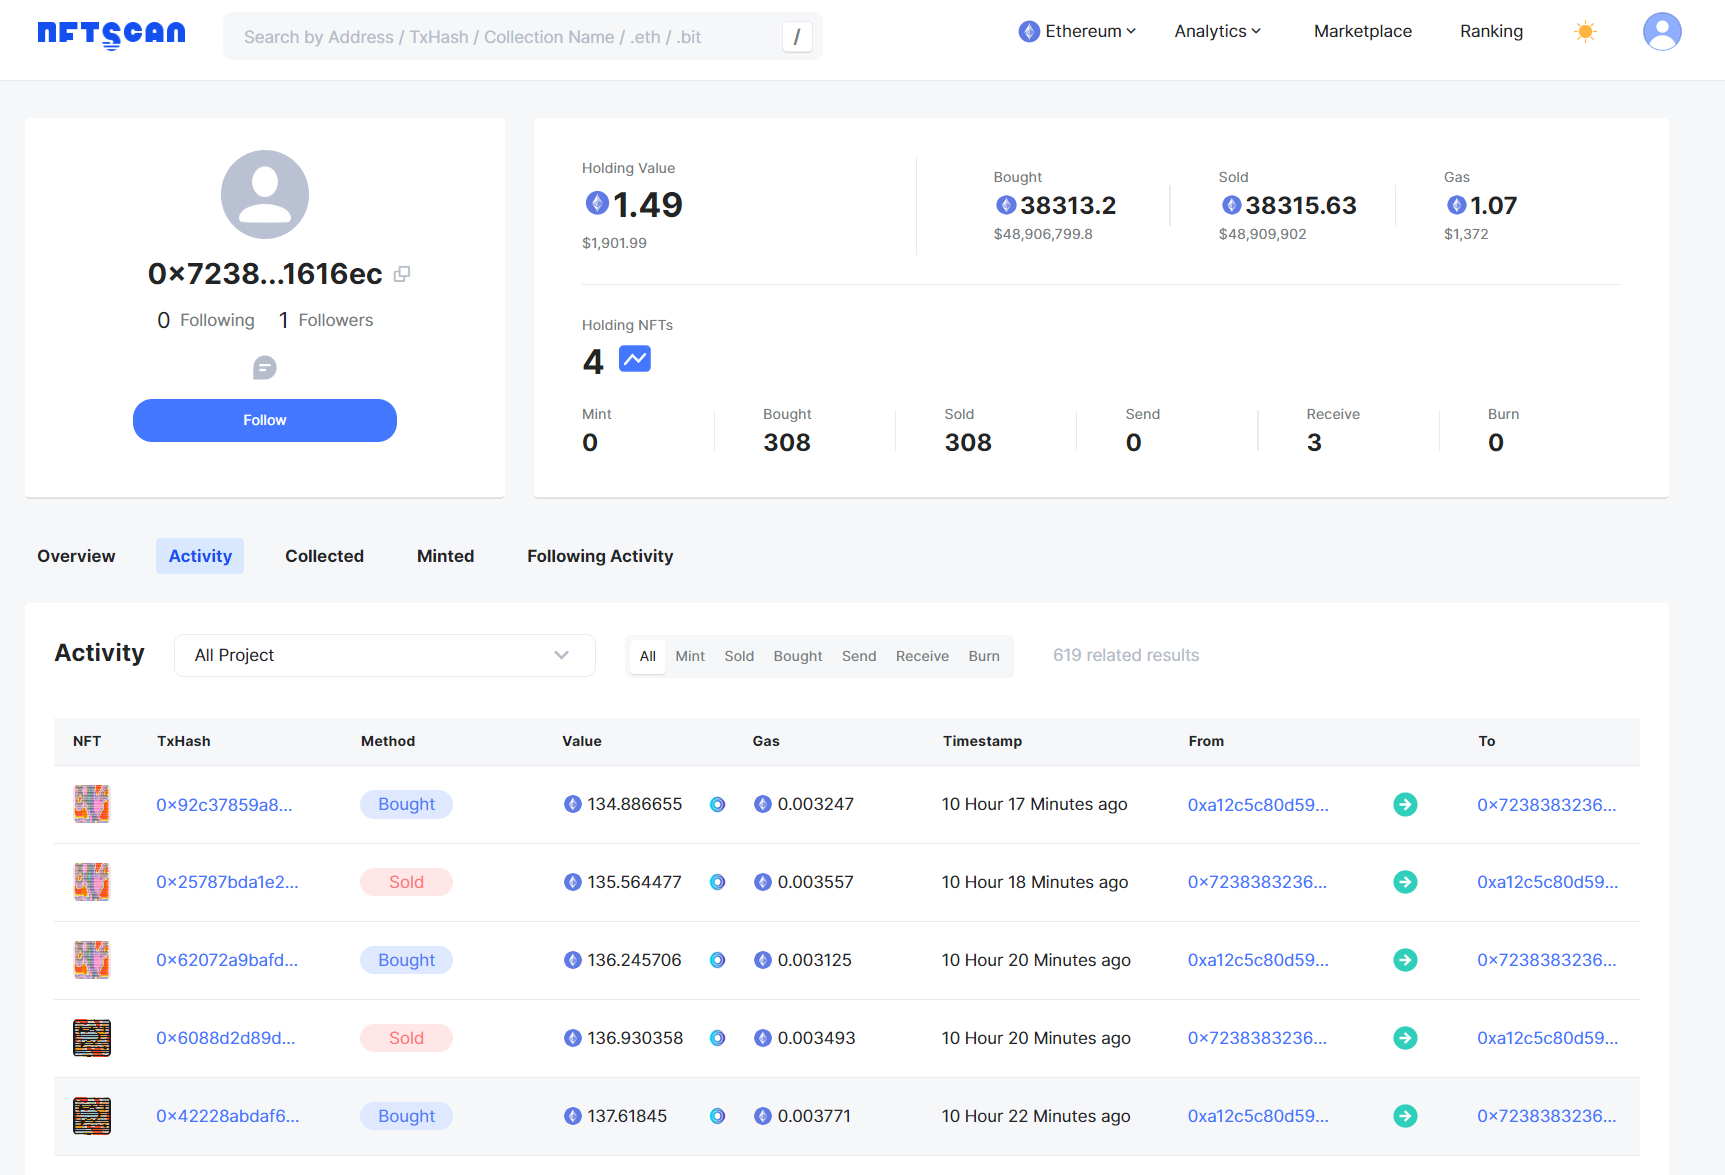Switch to the Collected tab

click(x=324, y=556)
